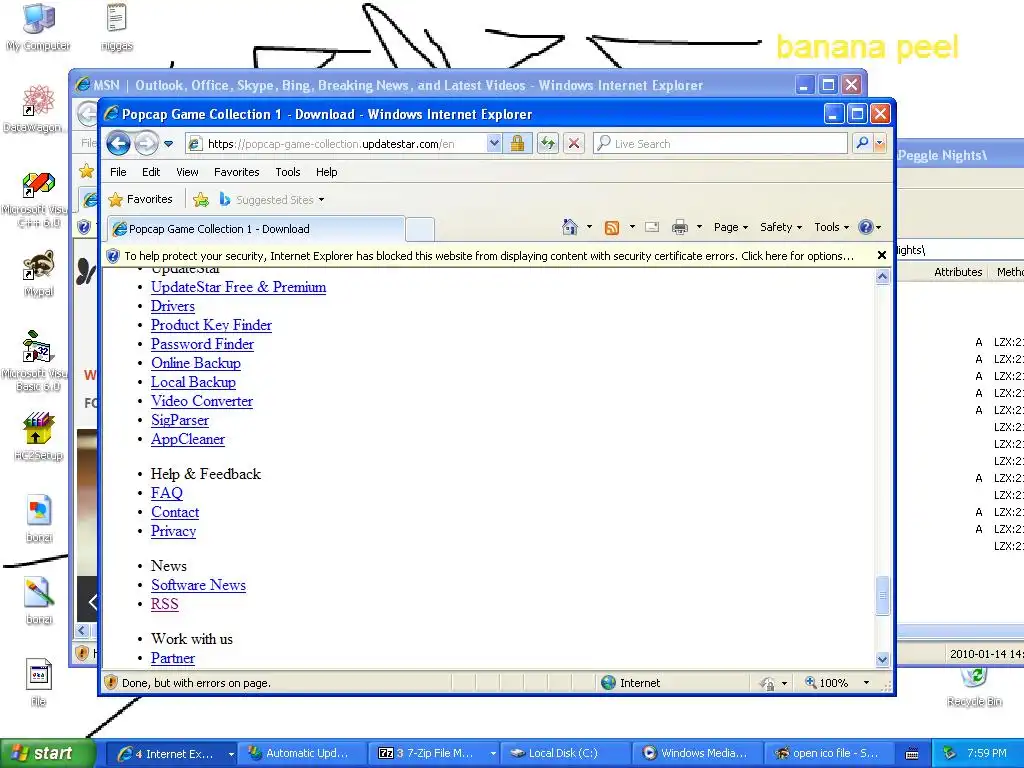Open the recent pages dropdown arrow
This screenshot has height=768, width=1024.
coord(168,144)
